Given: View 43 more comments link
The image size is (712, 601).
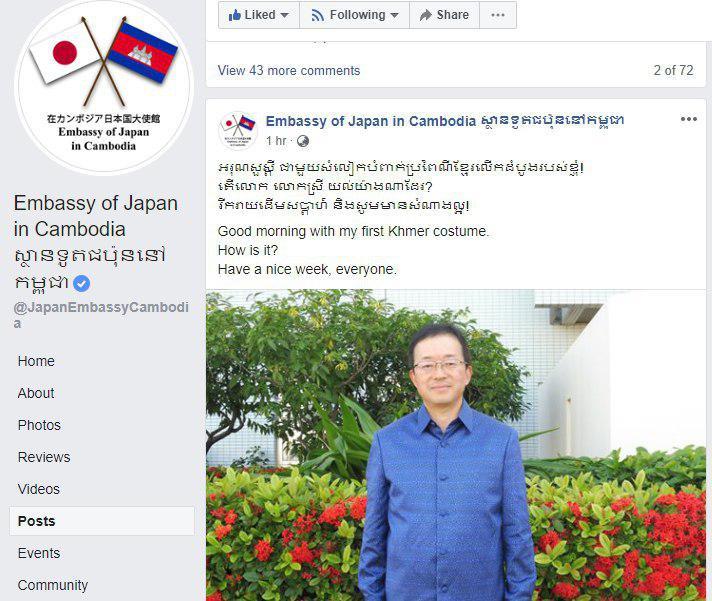Looking at the screenshot, I should point(289,71).
